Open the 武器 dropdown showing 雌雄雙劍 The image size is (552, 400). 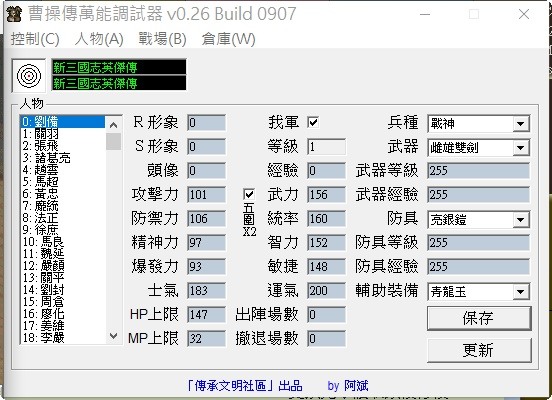(x=479, y=148)
